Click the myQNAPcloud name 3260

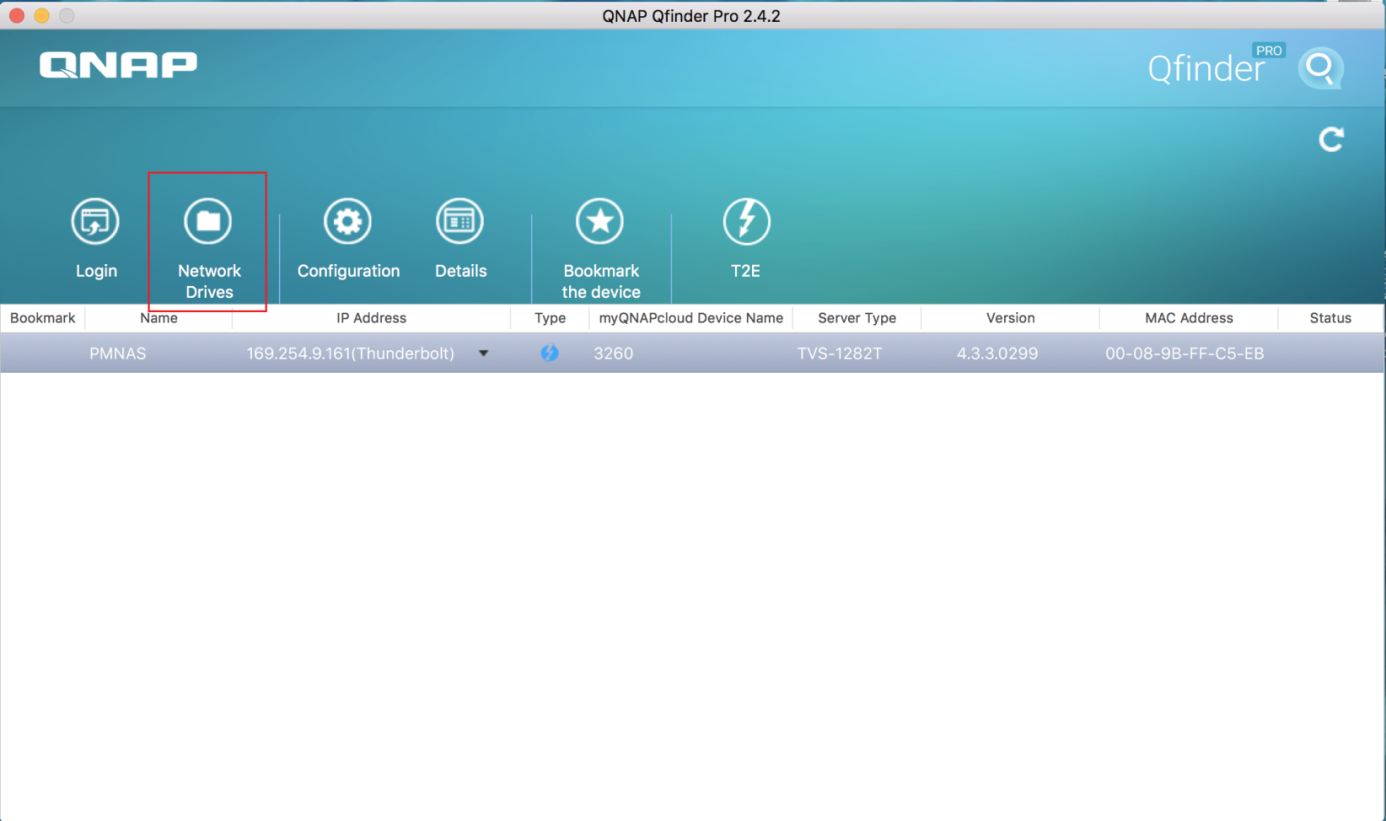(613, 353)
